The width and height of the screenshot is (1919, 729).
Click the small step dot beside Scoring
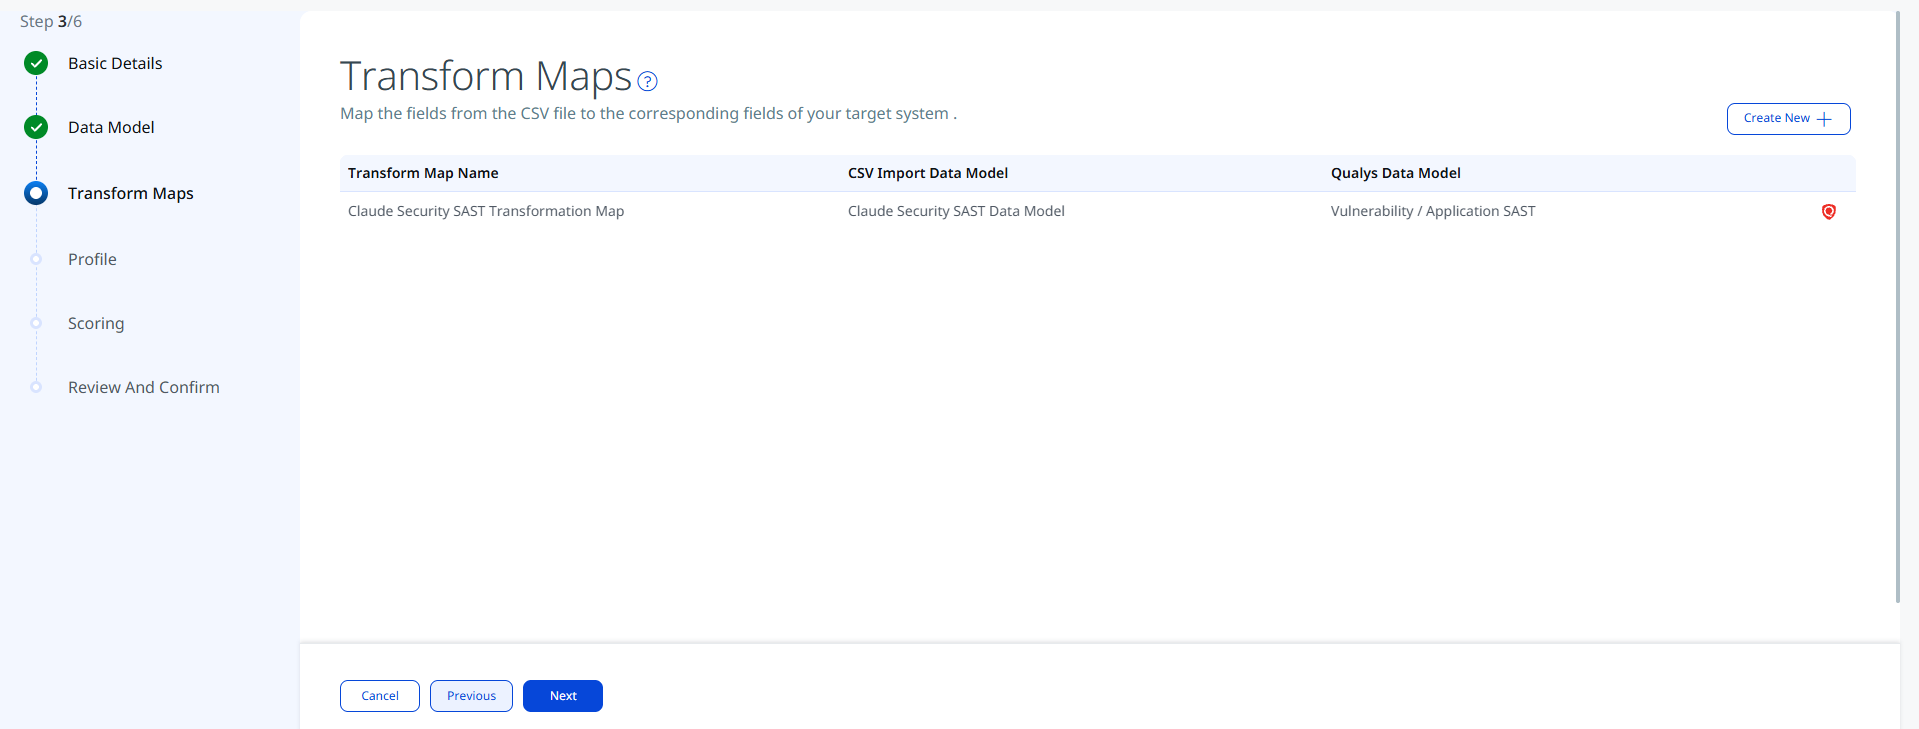[x=36, y=323]
